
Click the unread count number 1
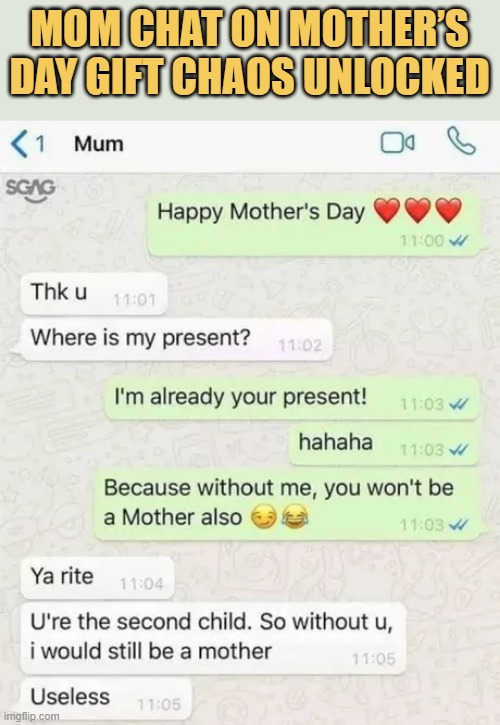(x=40, y=144)
